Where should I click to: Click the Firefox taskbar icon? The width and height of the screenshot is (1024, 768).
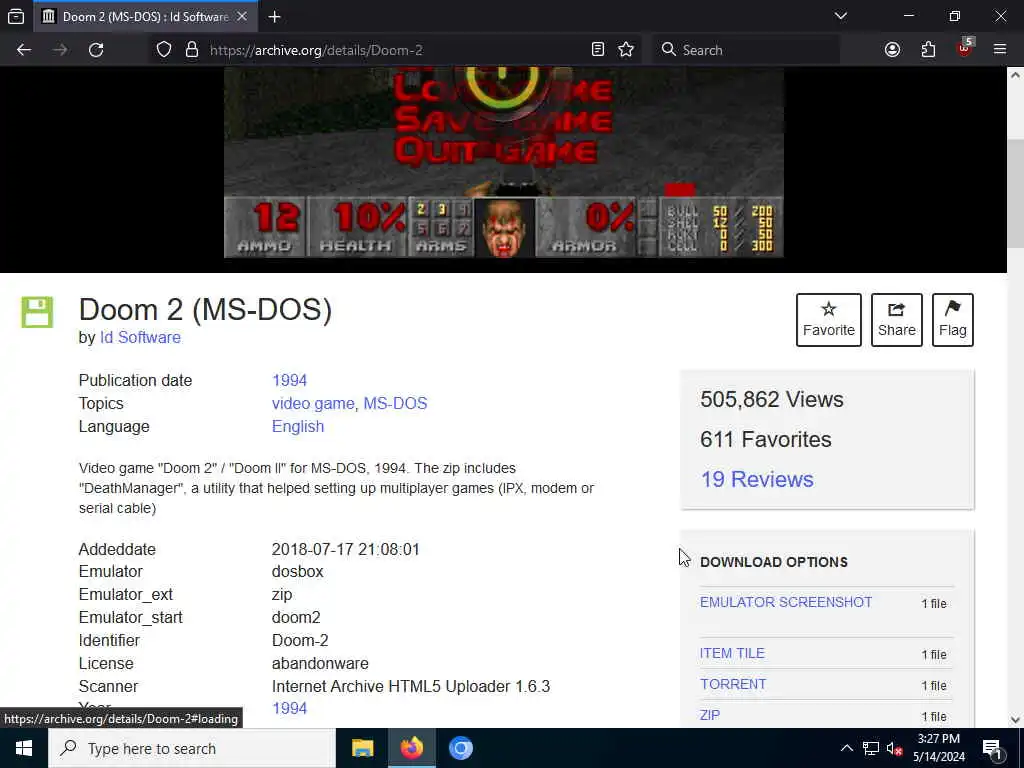point(411,748)
